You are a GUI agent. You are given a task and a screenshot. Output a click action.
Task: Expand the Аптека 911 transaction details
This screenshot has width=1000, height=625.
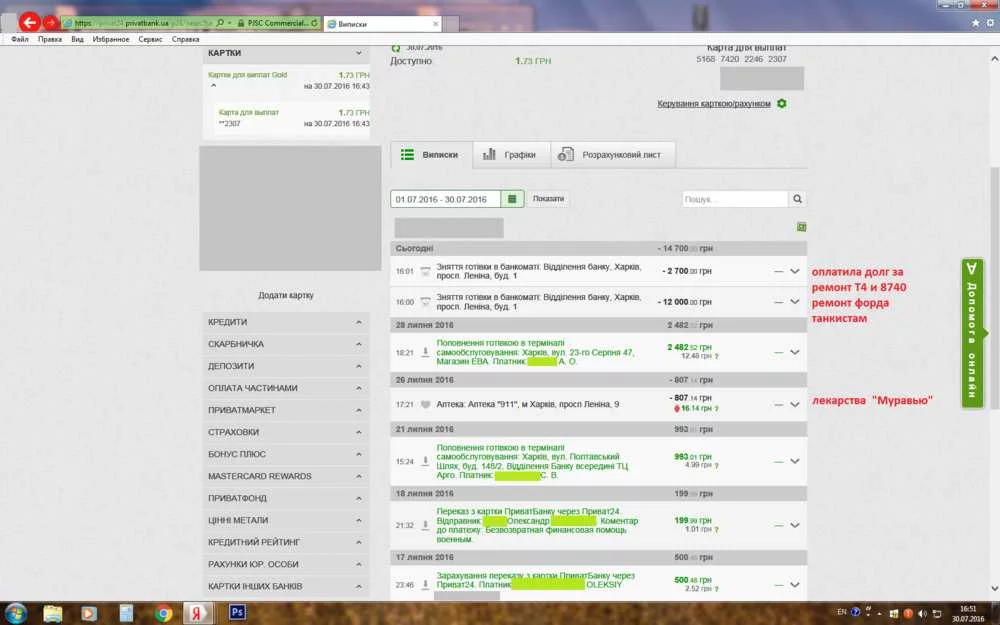point(795,404)
